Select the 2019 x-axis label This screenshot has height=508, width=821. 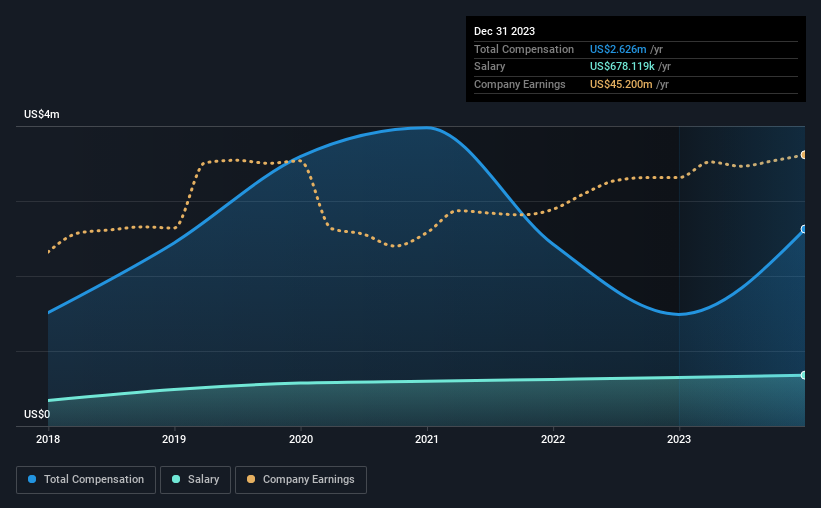[174, 439]
